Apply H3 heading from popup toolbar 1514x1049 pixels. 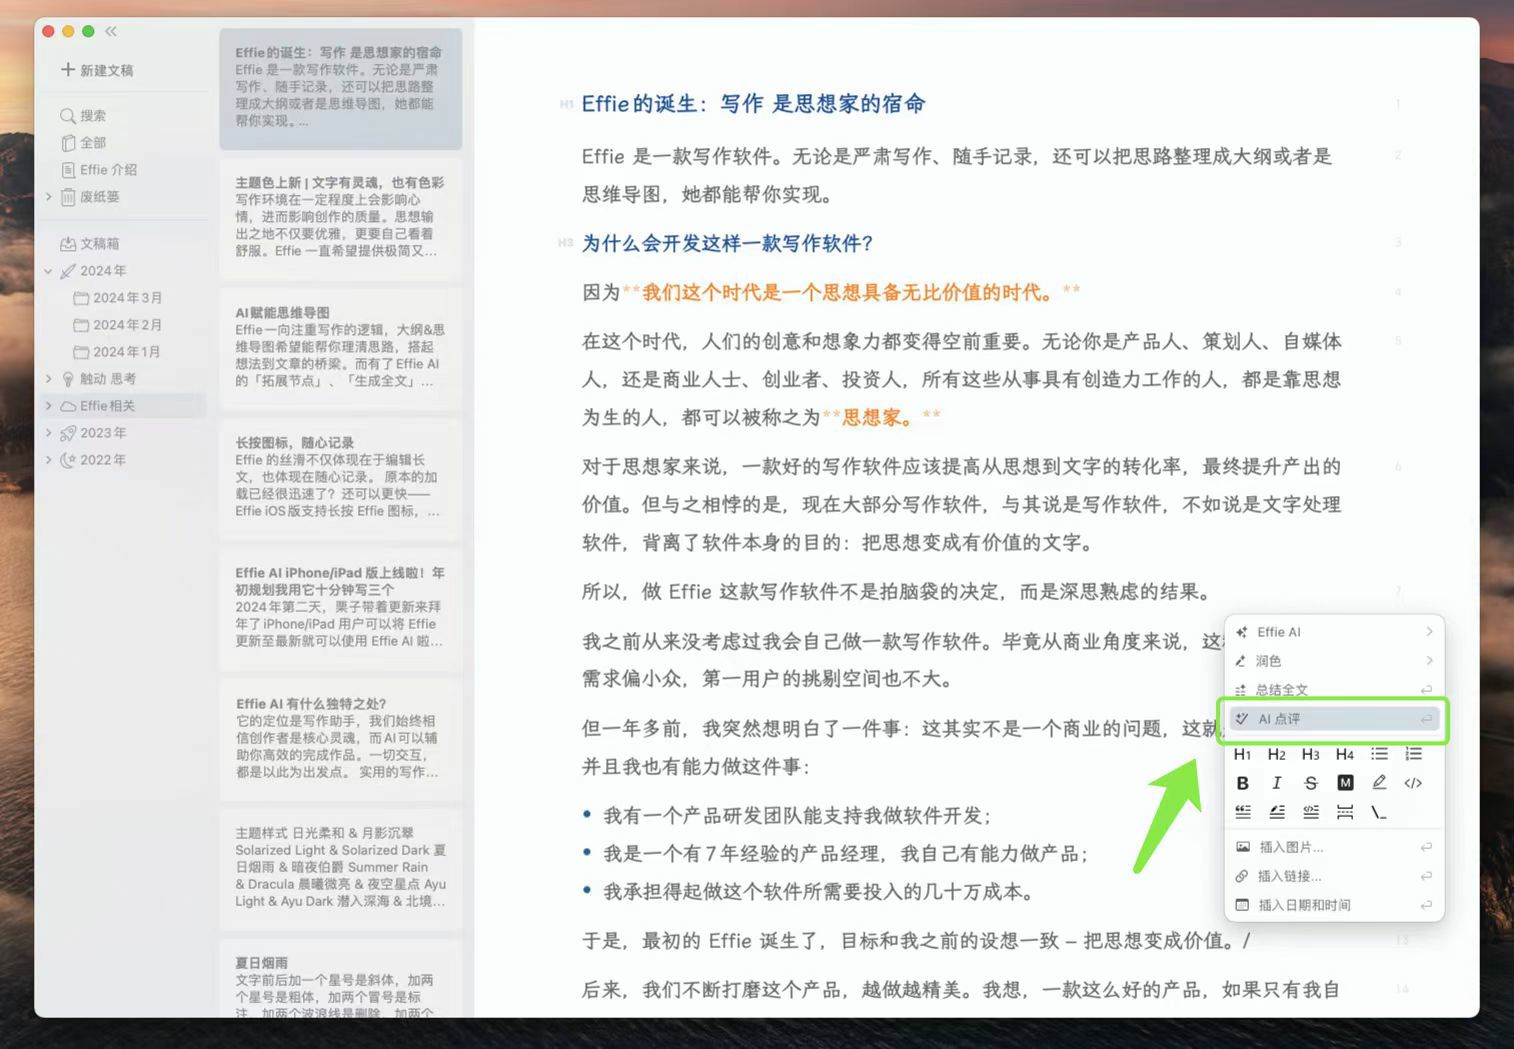1310,754
